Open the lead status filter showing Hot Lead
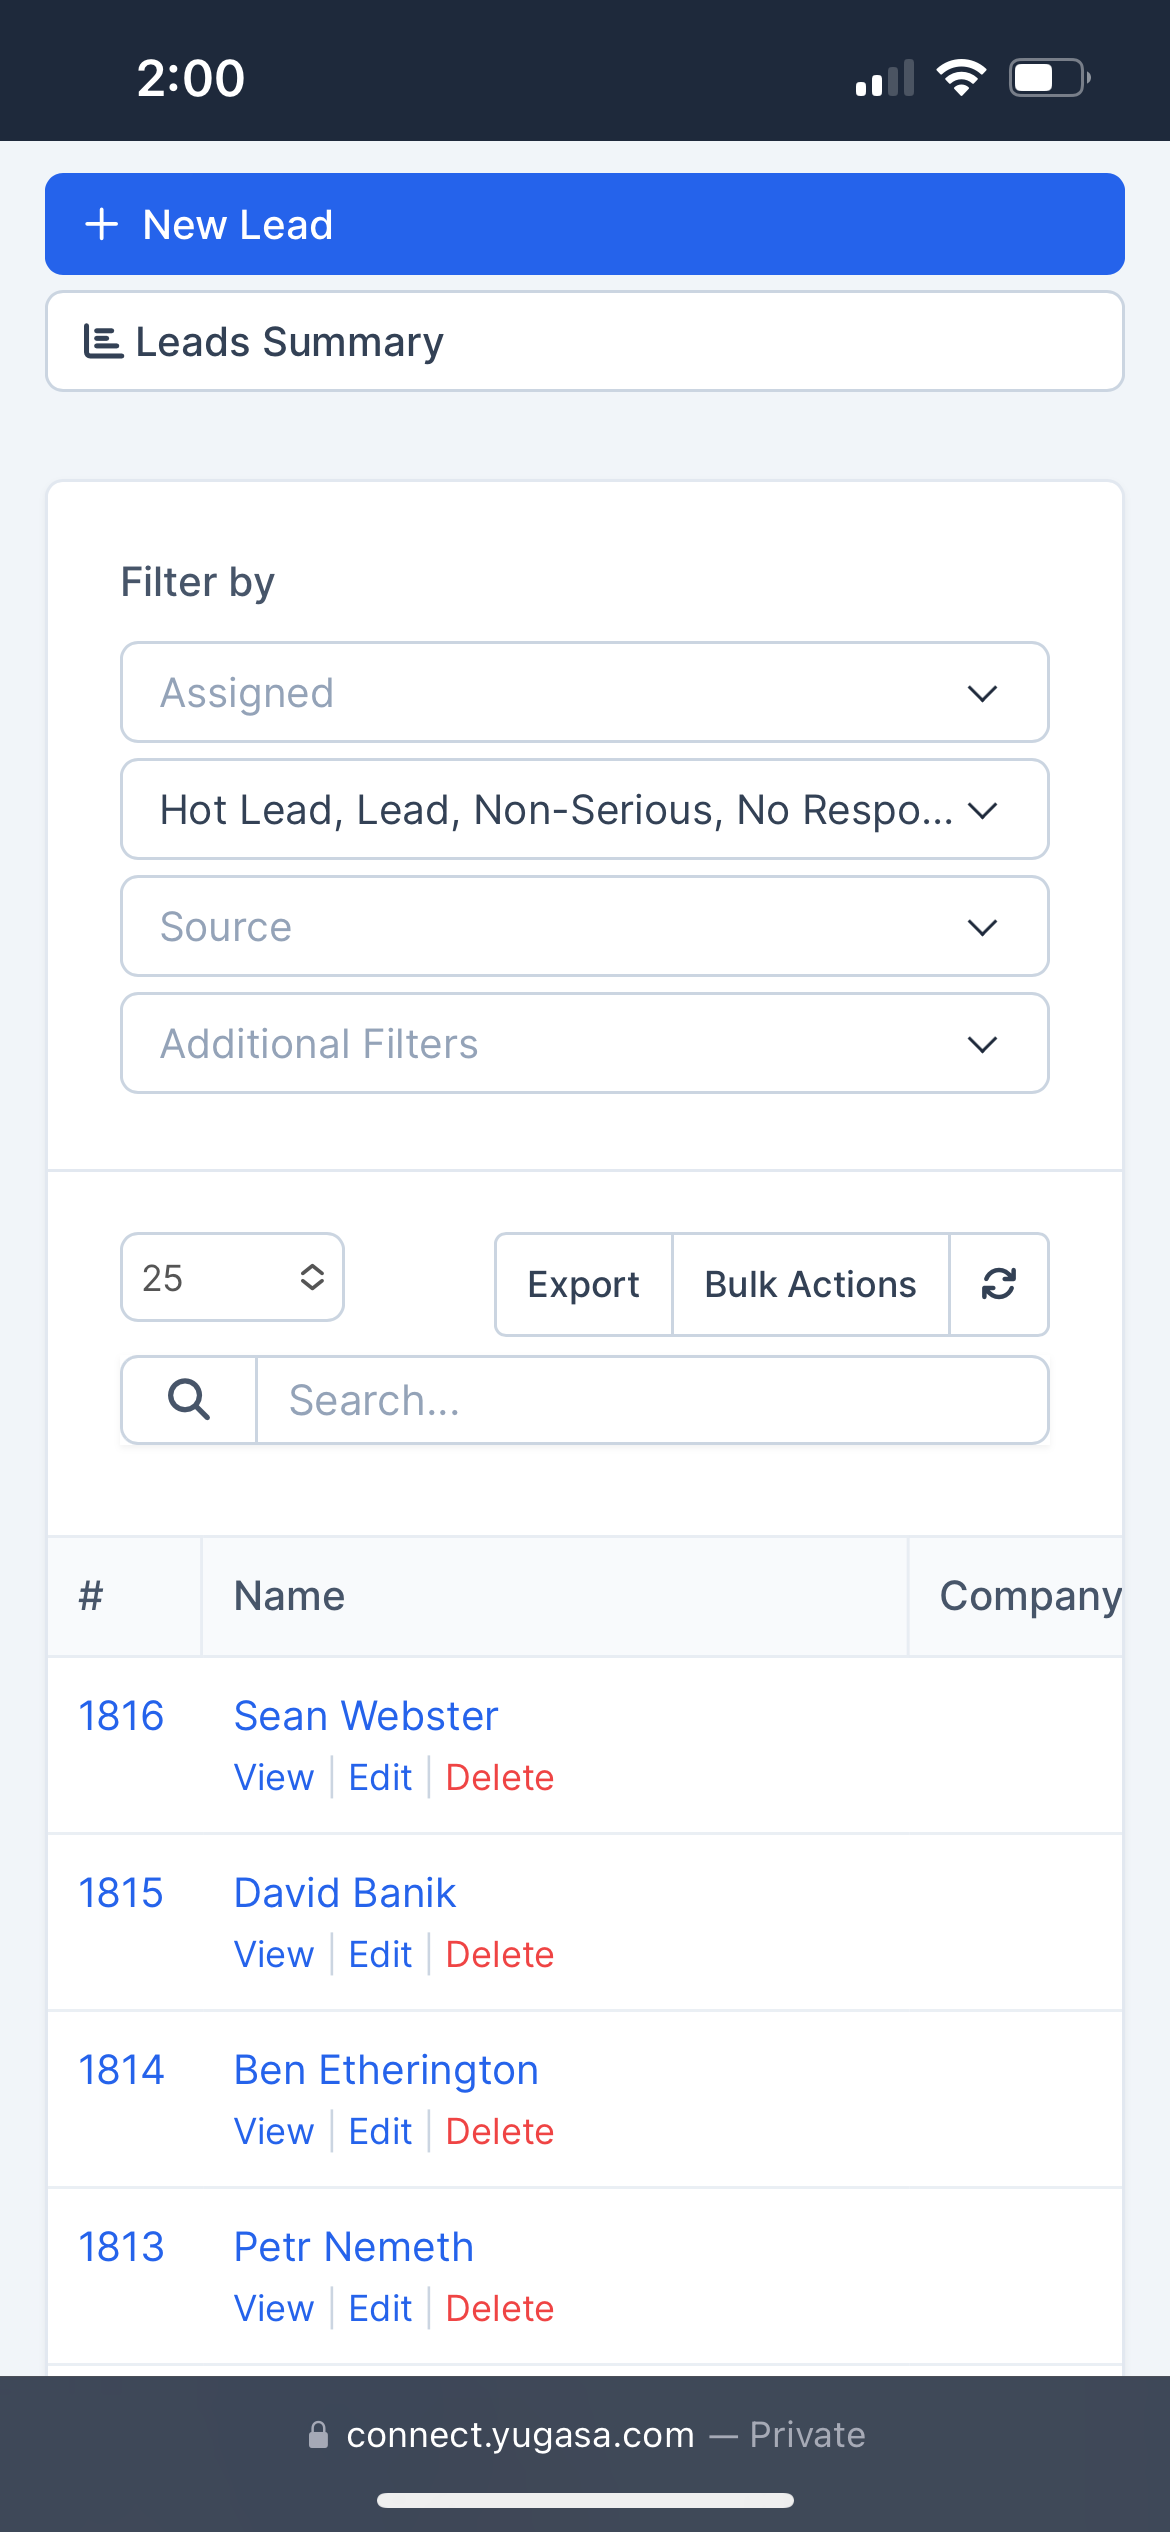Image resolution: width=1170 pixels, height=2532 pixels. pyautogui.click(x=585, y=809)
